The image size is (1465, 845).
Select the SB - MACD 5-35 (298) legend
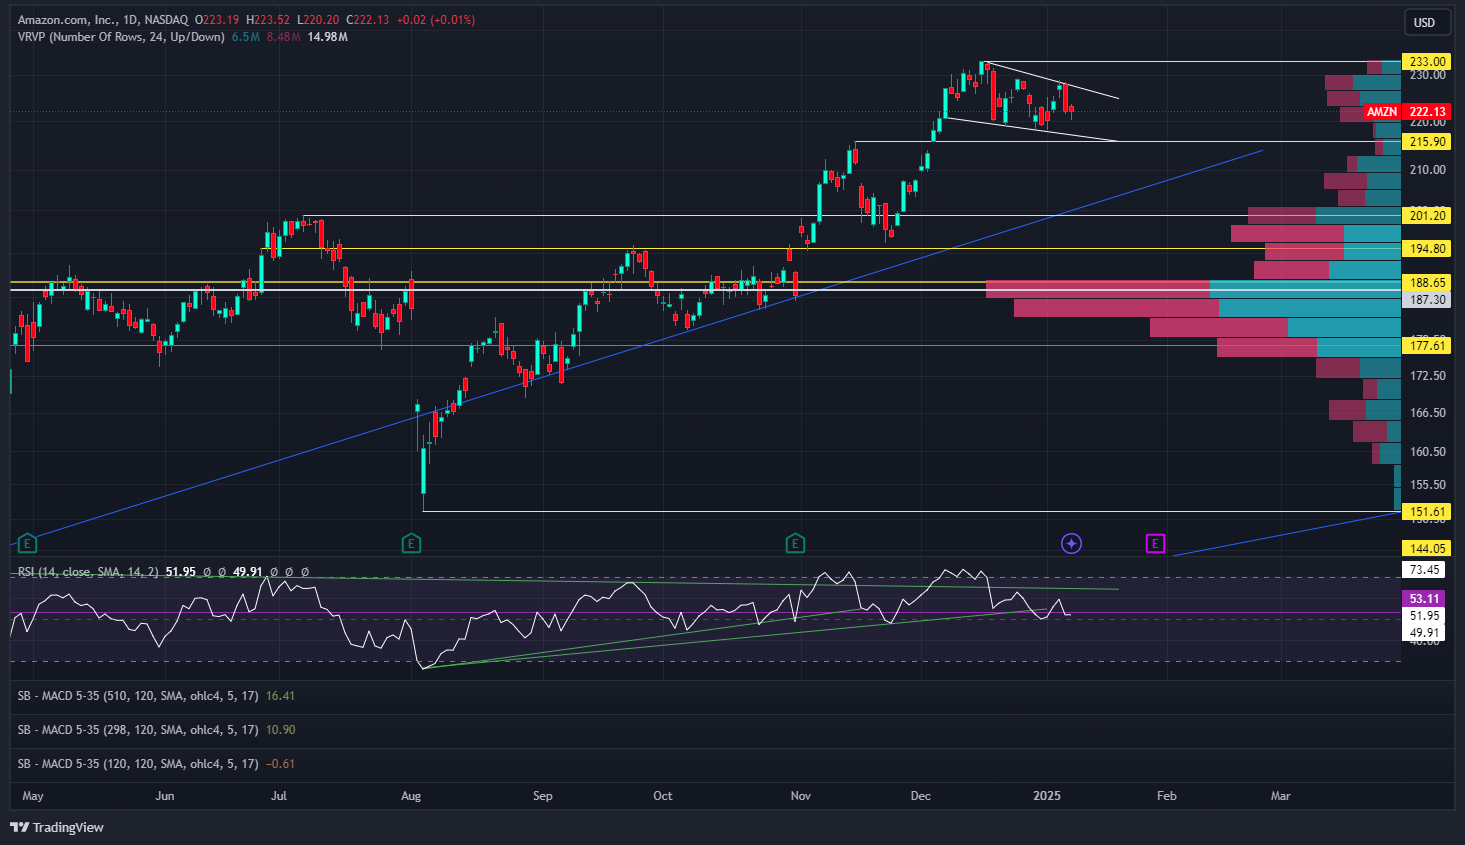pos(138,730)
